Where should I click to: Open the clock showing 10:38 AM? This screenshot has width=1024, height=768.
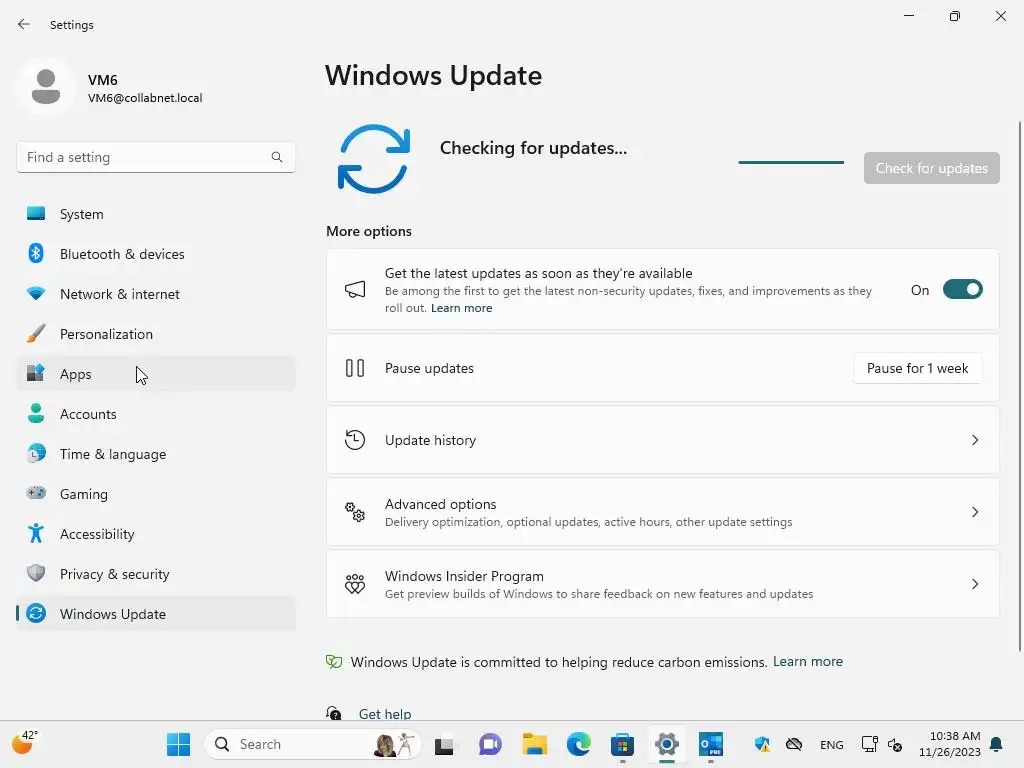950,744
